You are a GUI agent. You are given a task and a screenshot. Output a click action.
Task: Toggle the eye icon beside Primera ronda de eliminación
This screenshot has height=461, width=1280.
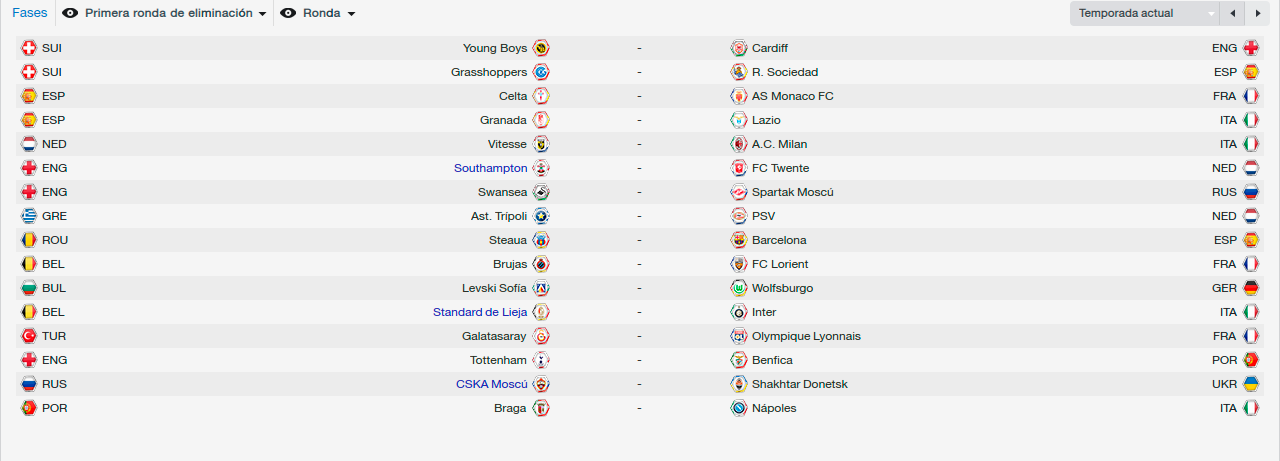[70, 14]
